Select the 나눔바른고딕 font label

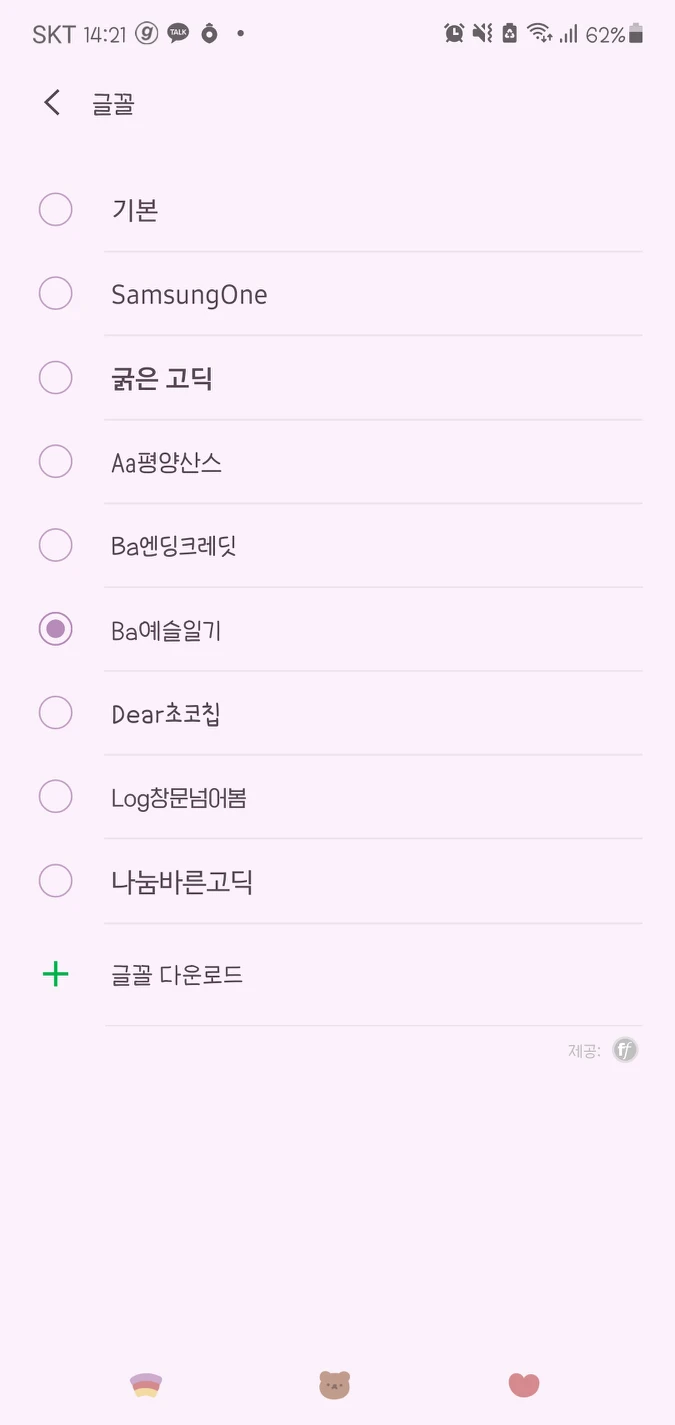[182, 882]
